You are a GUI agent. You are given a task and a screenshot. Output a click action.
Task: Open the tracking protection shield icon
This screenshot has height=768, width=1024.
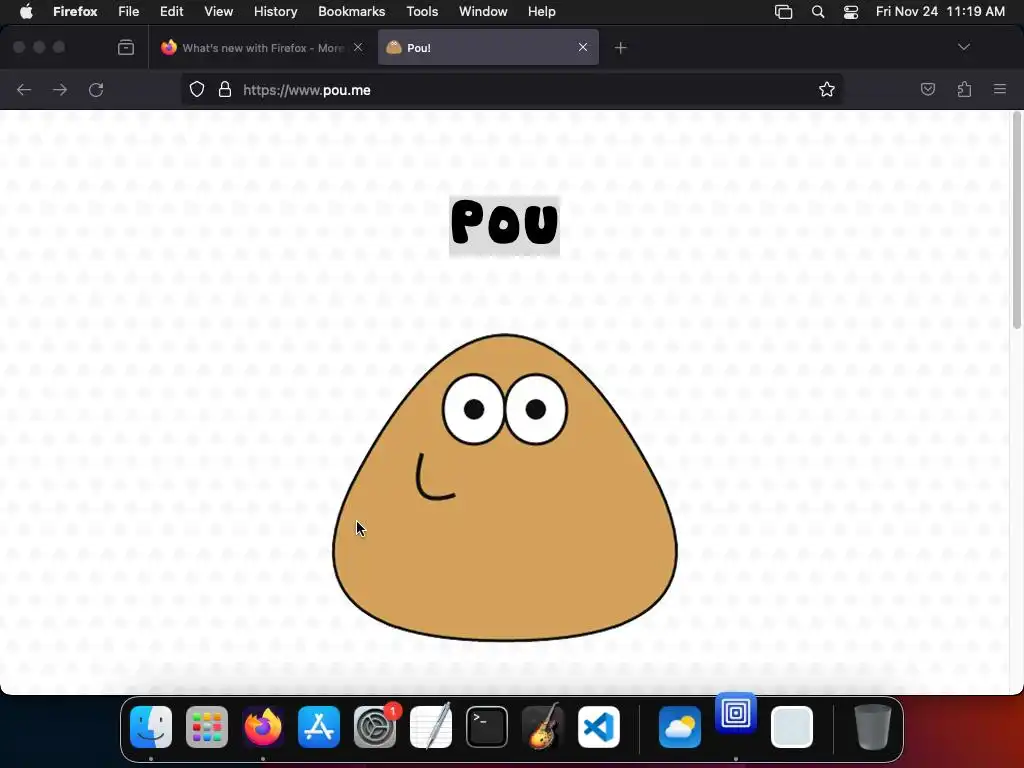[197, 89]
